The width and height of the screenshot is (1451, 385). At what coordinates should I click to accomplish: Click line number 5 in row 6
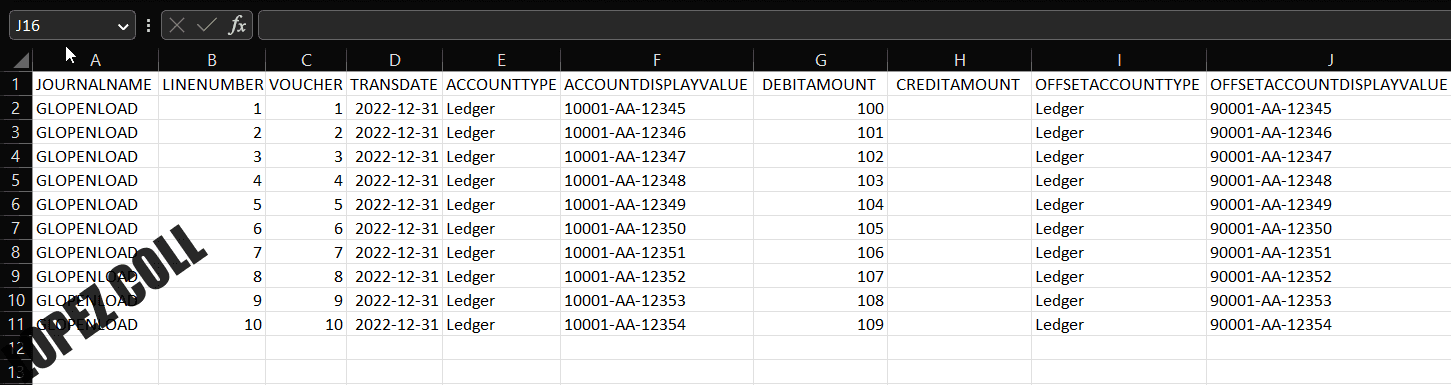coord(212,204)
